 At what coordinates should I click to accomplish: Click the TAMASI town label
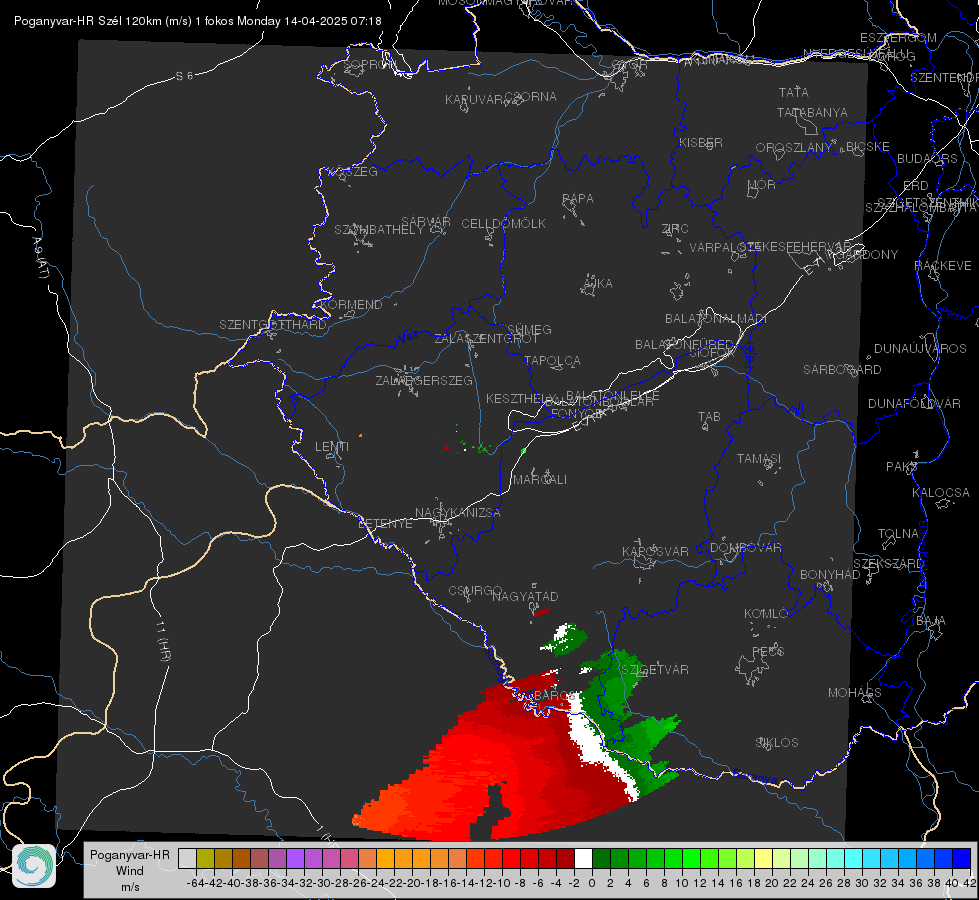coord(759,458)
